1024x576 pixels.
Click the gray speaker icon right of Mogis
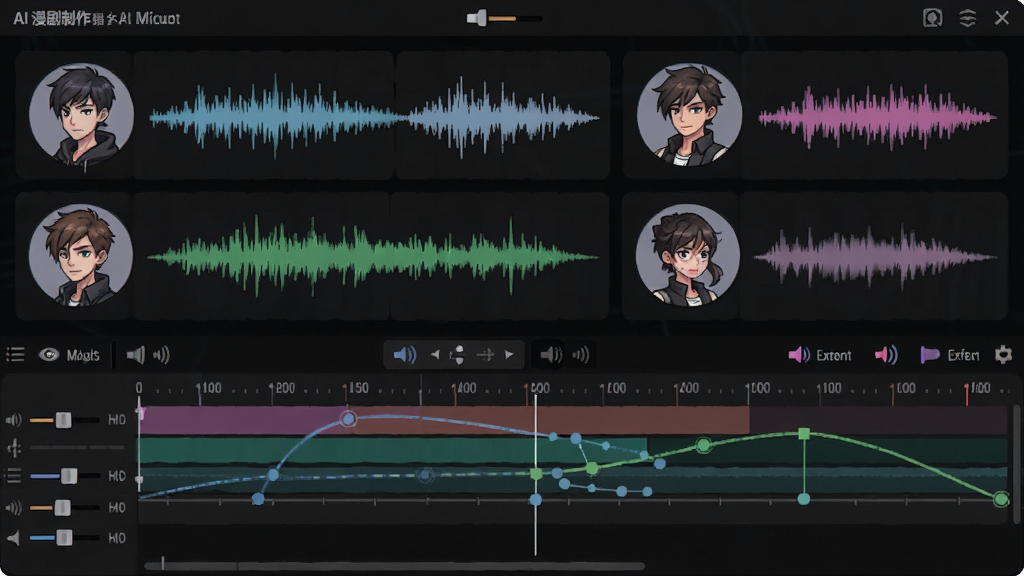(135, 355)
